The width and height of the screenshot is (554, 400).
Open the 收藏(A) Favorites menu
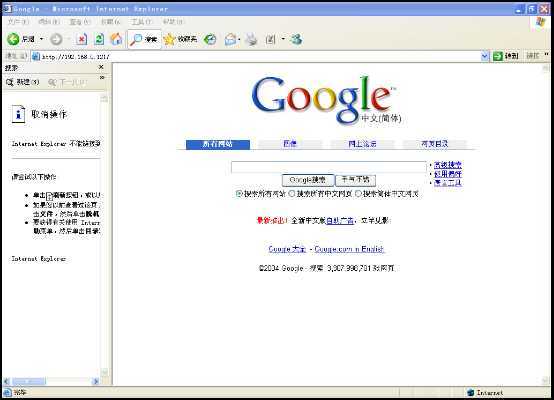[111, 22]
